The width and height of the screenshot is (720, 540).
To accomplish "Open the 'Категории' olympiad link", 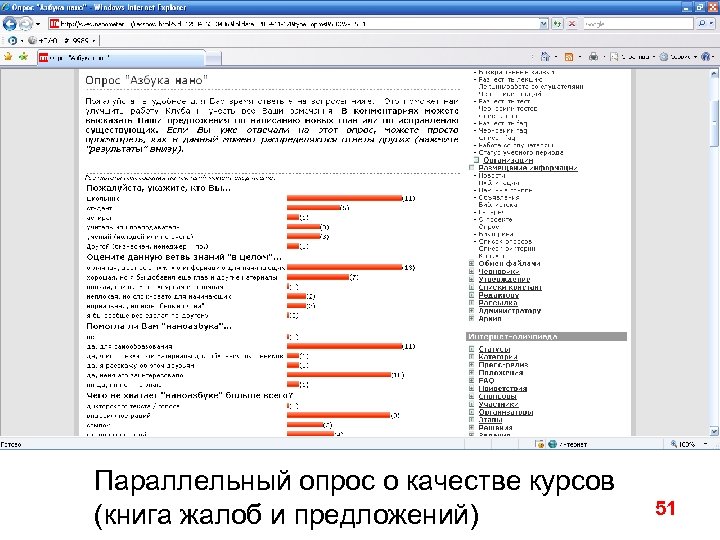I will (x=498, y=357).
